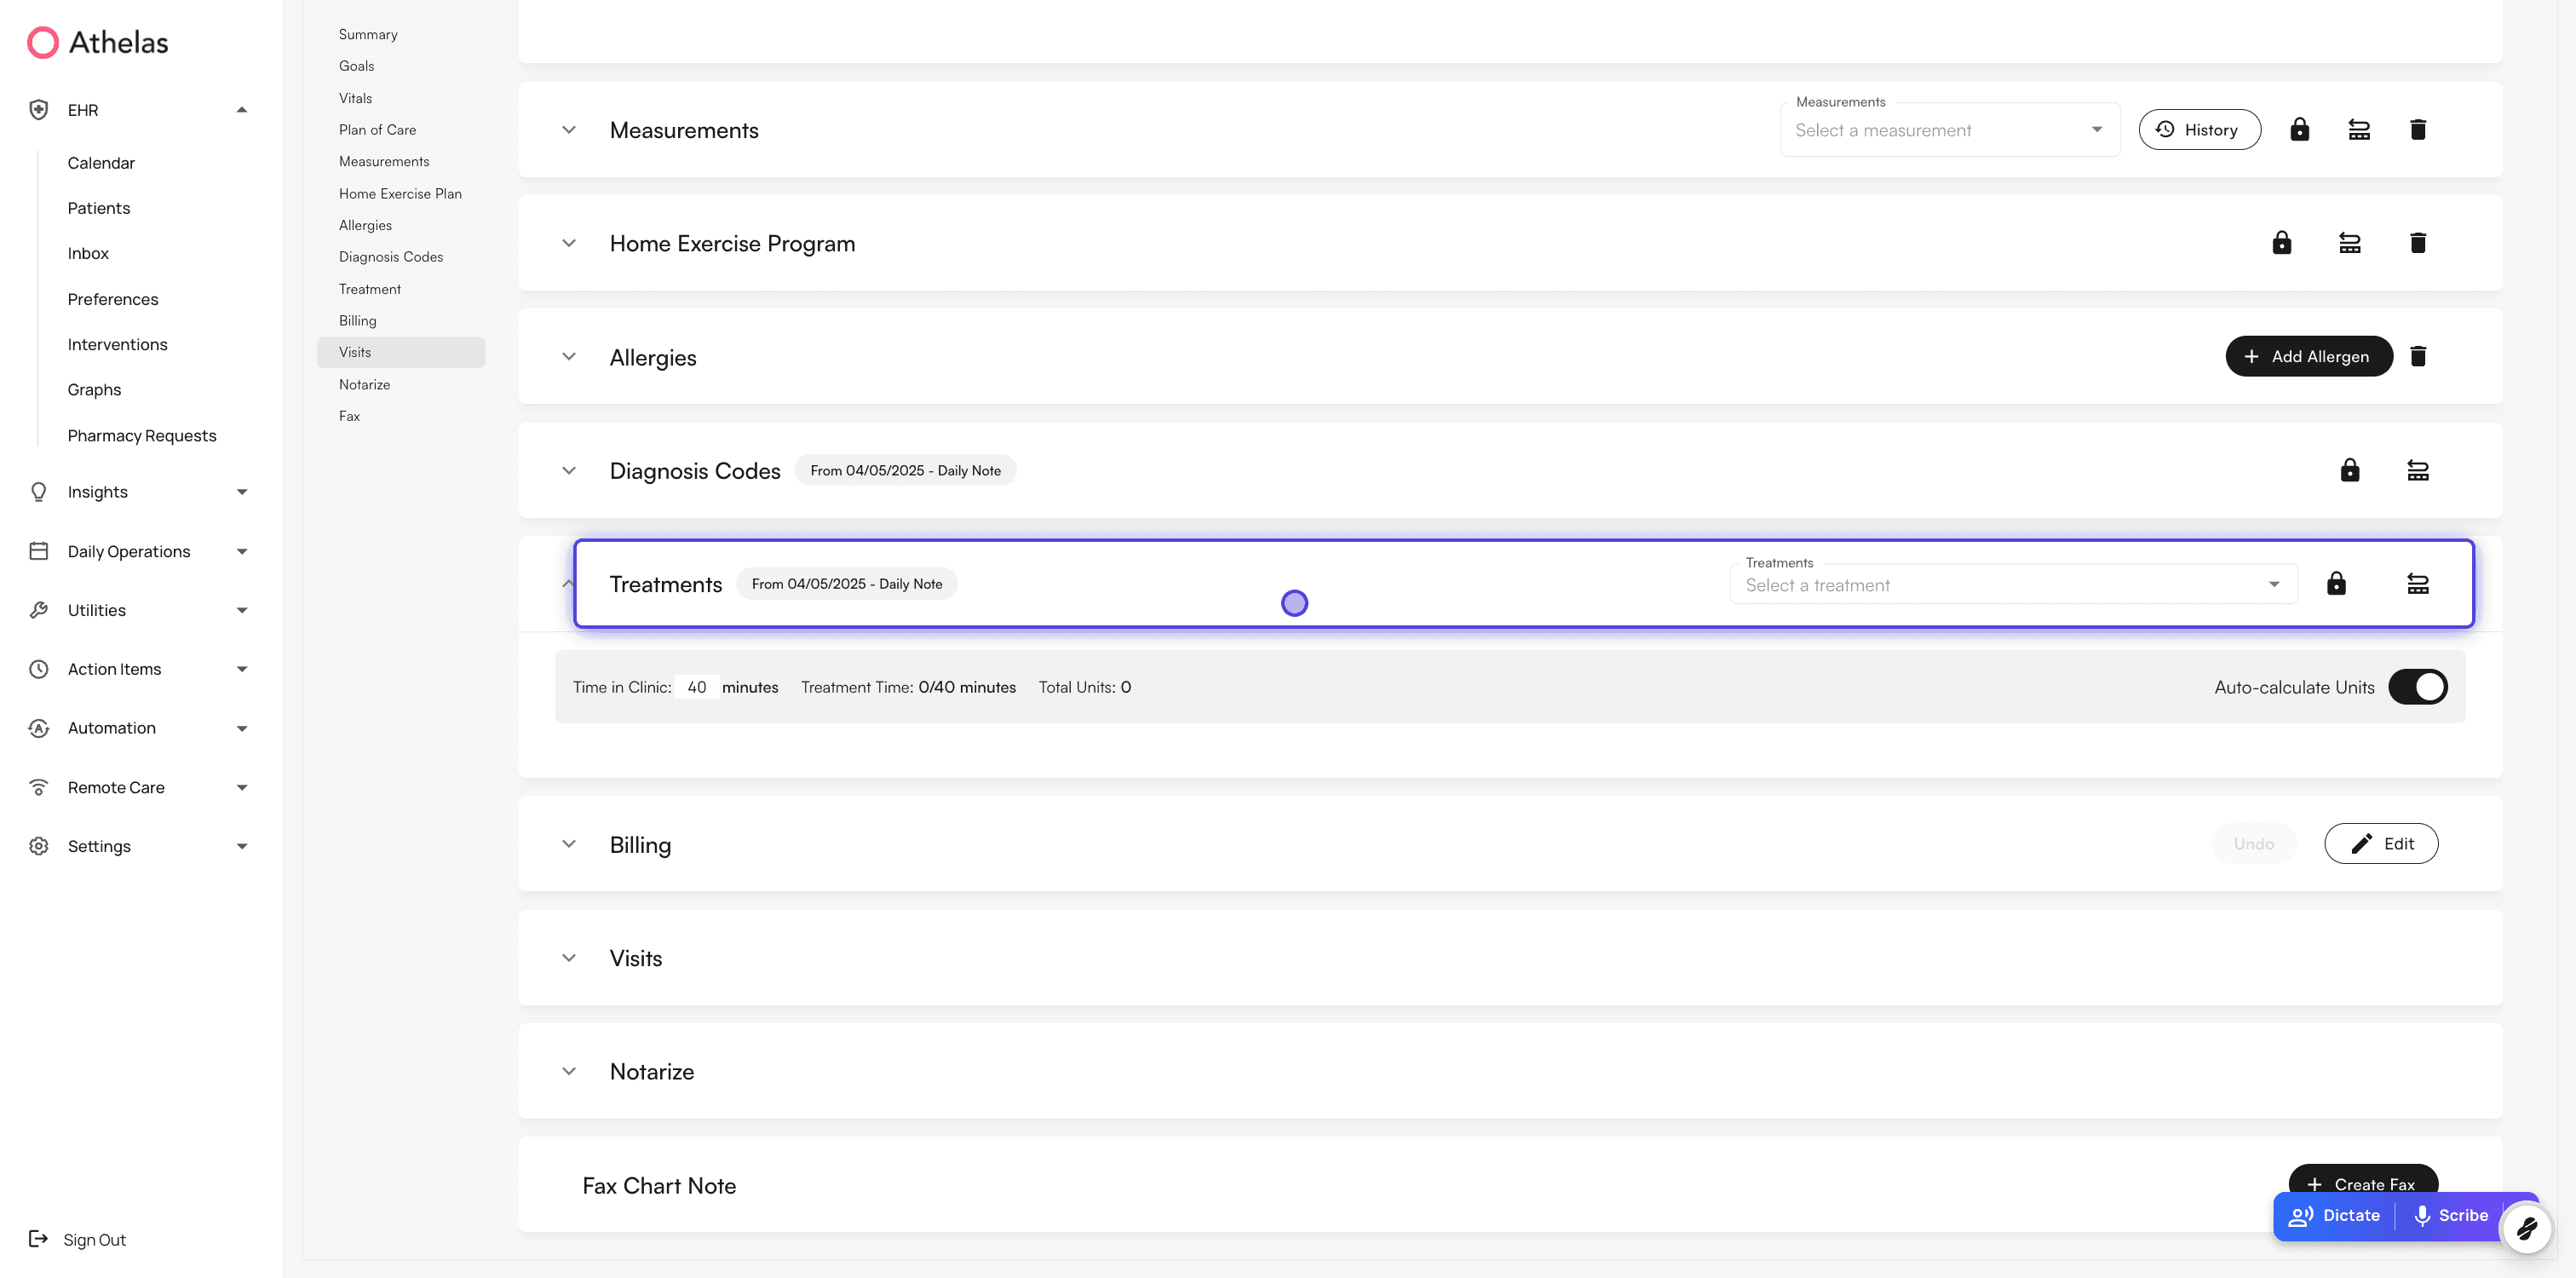Click the lock icon in Diagnosis Codes row
Image resolution: width=2576 pixels, height=1278 pixels.
2349,471
